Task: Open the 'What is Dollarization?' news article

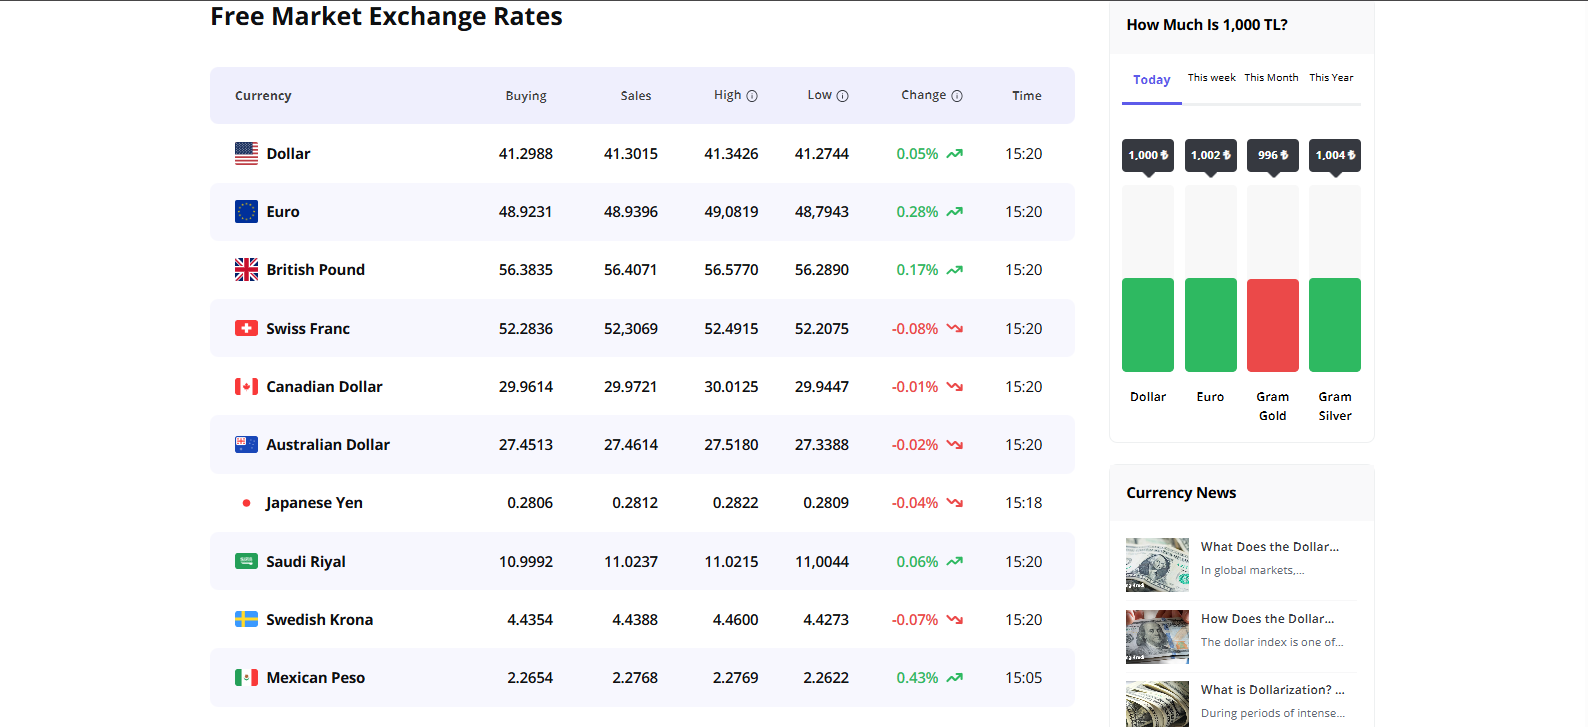Action: [1272, 690]
